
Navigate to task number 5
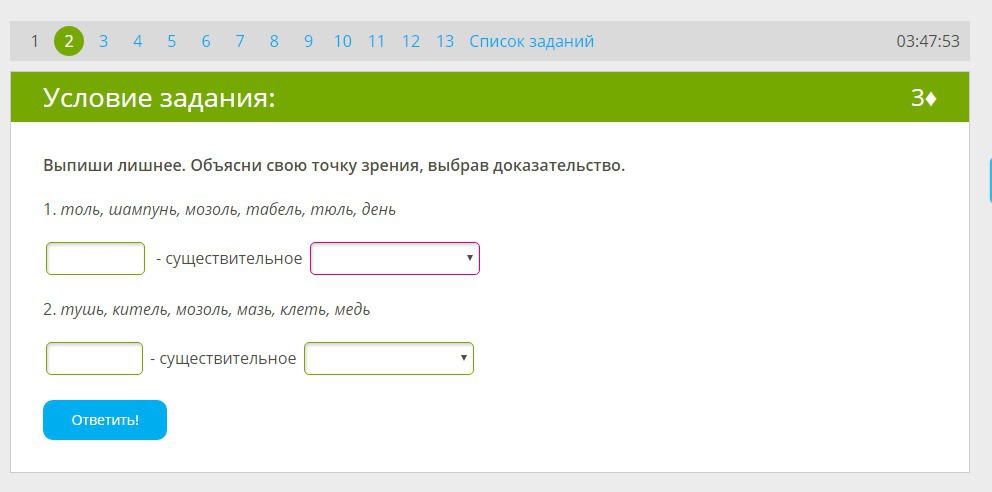click(x=171, y=41)
